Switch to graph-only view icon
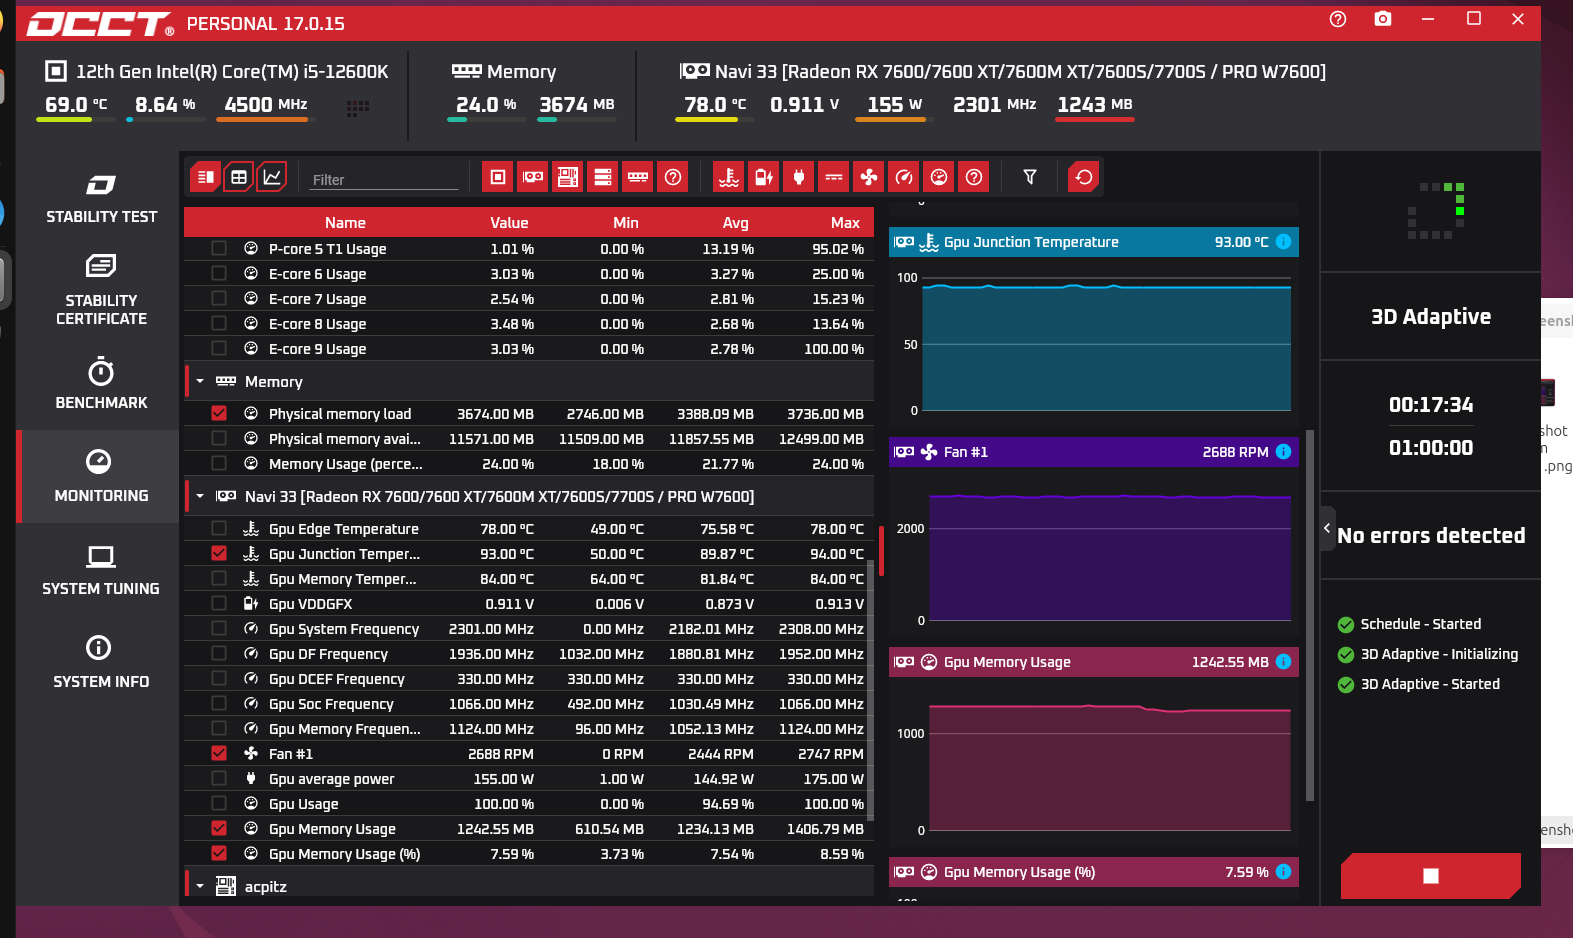This screenshot has width=1573, height=938. coord(272,177)
